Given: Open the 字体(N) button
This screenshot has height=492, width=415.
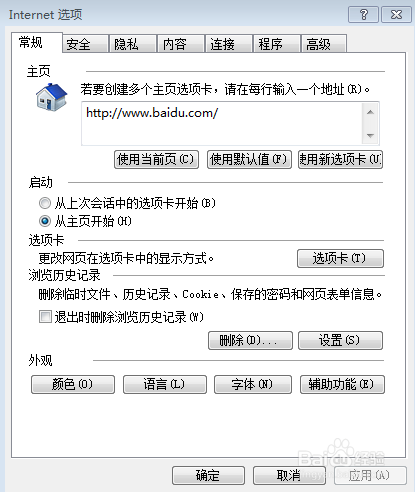Looking at the screenshot, I should [x=253, y=384].
